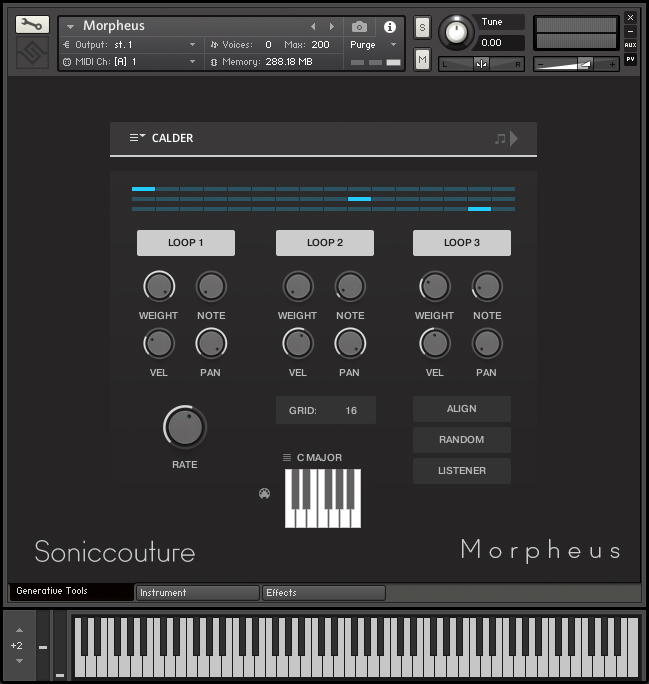Switch to the Effects tab
Viewport: 649px width, 684px height.
point(324,593)
